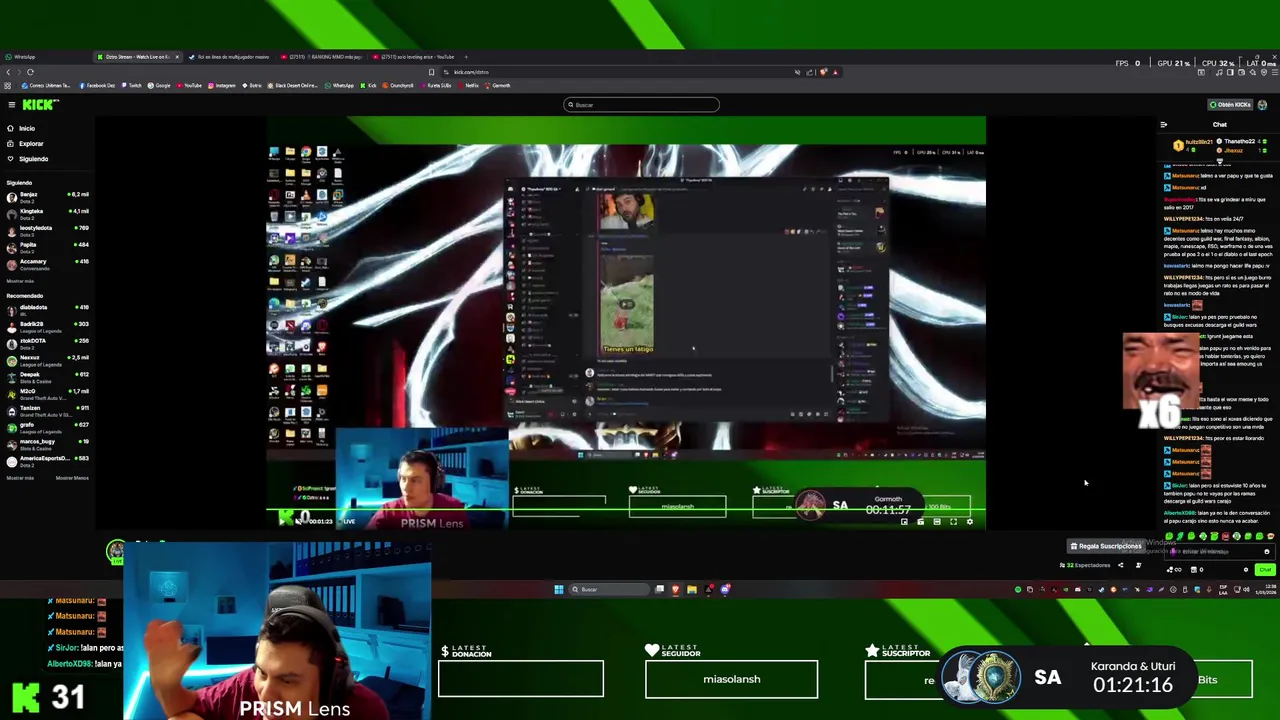
Task: Open the profile avatar in Kick header
Action: [1262, 105]
